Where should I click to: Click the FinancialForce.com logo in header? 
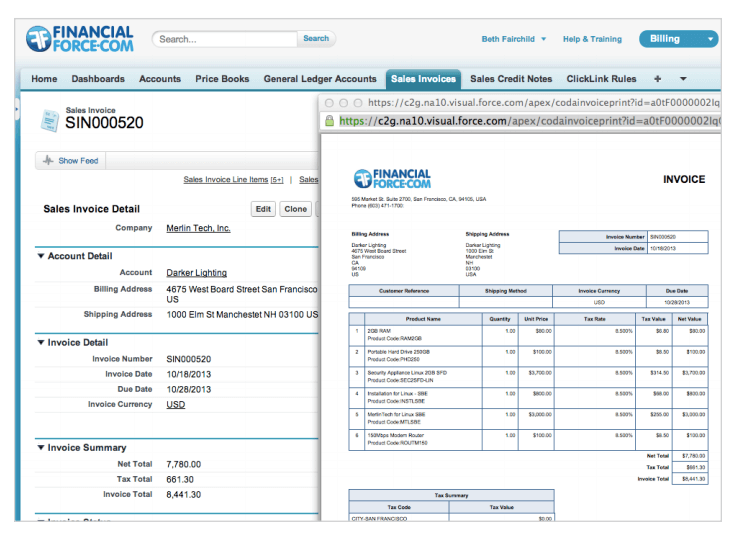(79, 39)
